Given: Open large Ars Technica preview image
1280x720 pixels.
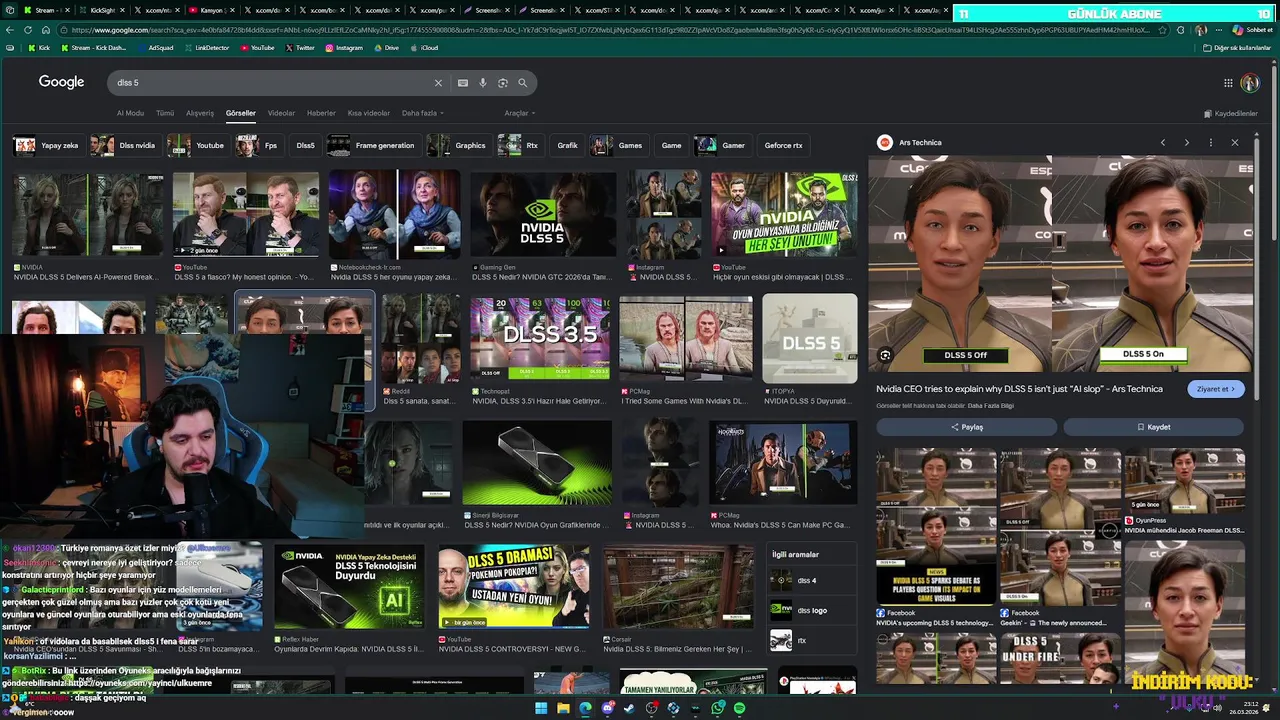Looking at the screenshot, I should (1060, 263).
